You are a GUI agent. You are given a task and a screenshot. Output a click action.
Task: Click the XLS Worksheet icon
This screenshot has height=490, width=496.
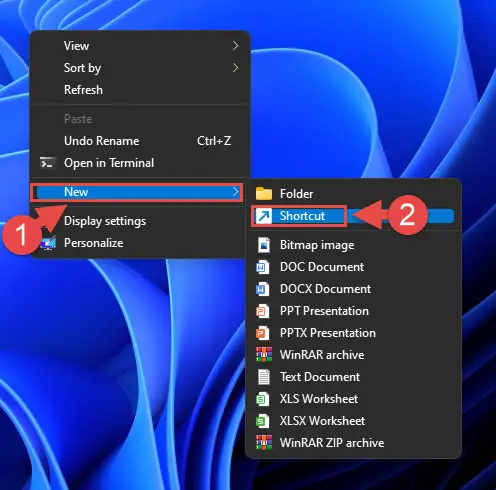[x=263, y=399]
